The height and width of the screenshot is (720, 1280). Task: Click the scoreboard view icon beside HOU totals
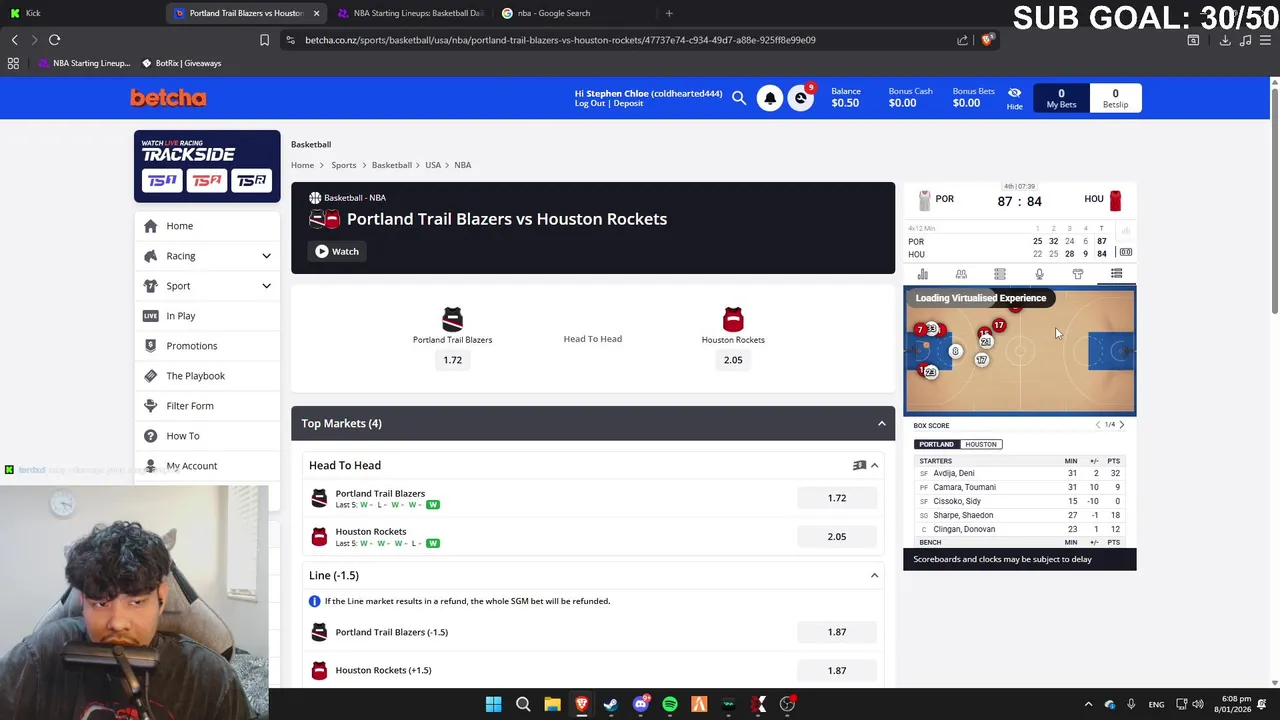[x=1125, y=253]
